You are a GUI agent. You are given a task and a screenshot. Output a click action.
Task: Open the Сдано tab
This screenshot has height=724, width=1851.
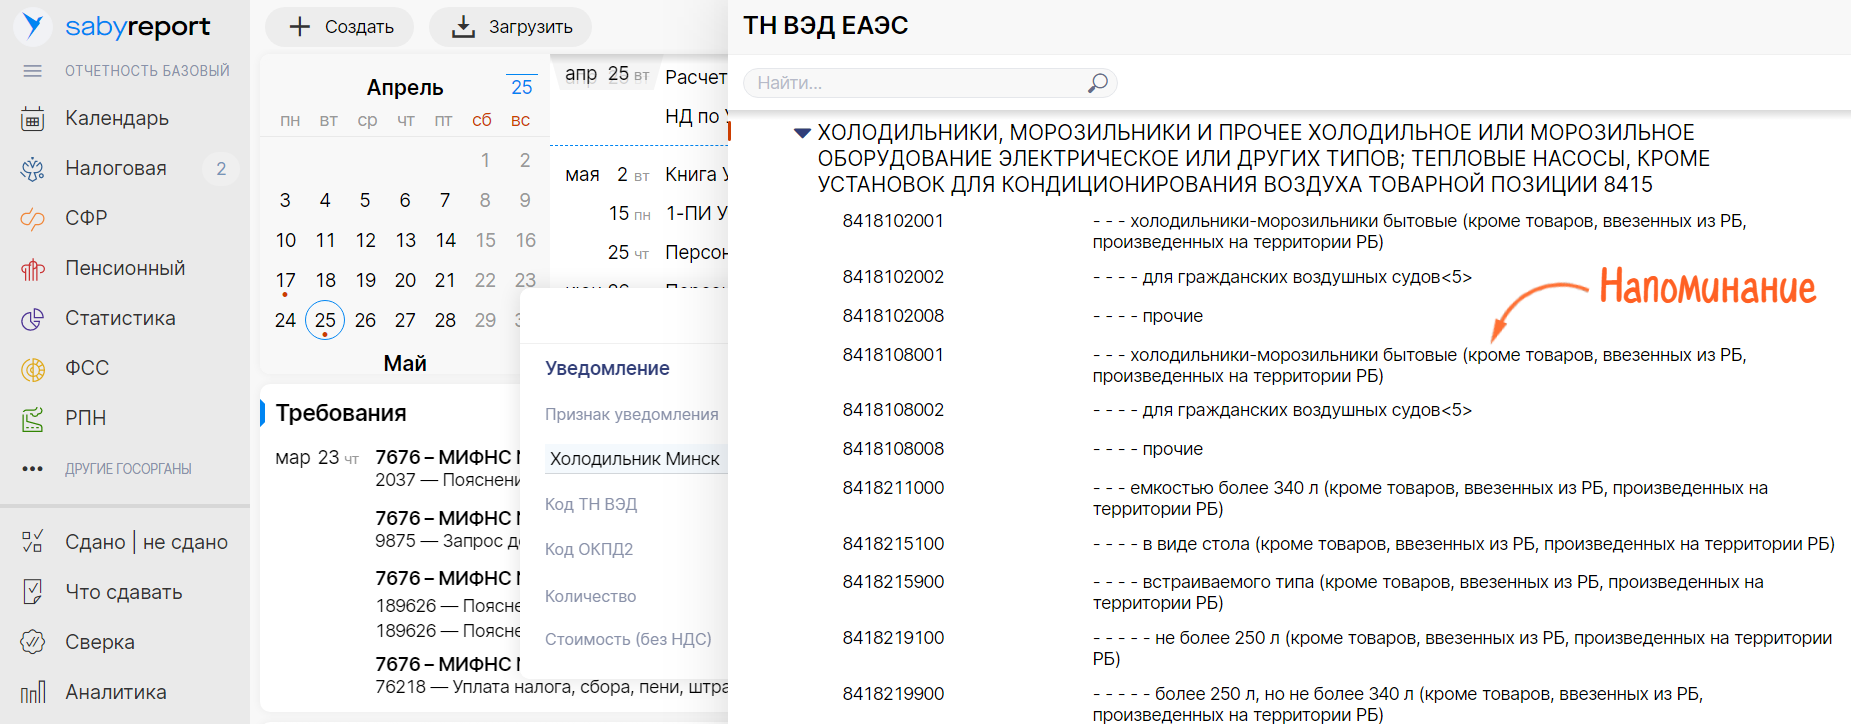(95, 542)
